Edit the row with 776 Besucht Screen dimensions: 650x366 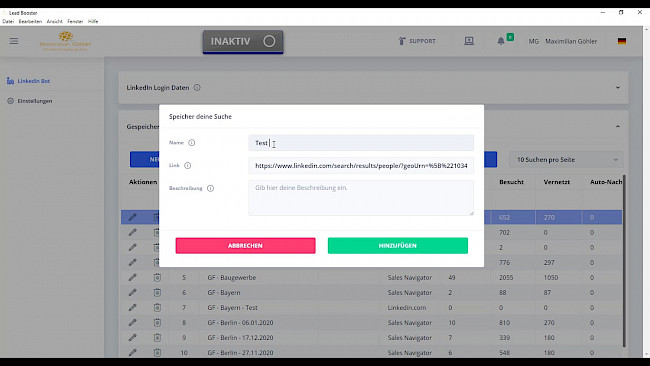coord(133,262)
